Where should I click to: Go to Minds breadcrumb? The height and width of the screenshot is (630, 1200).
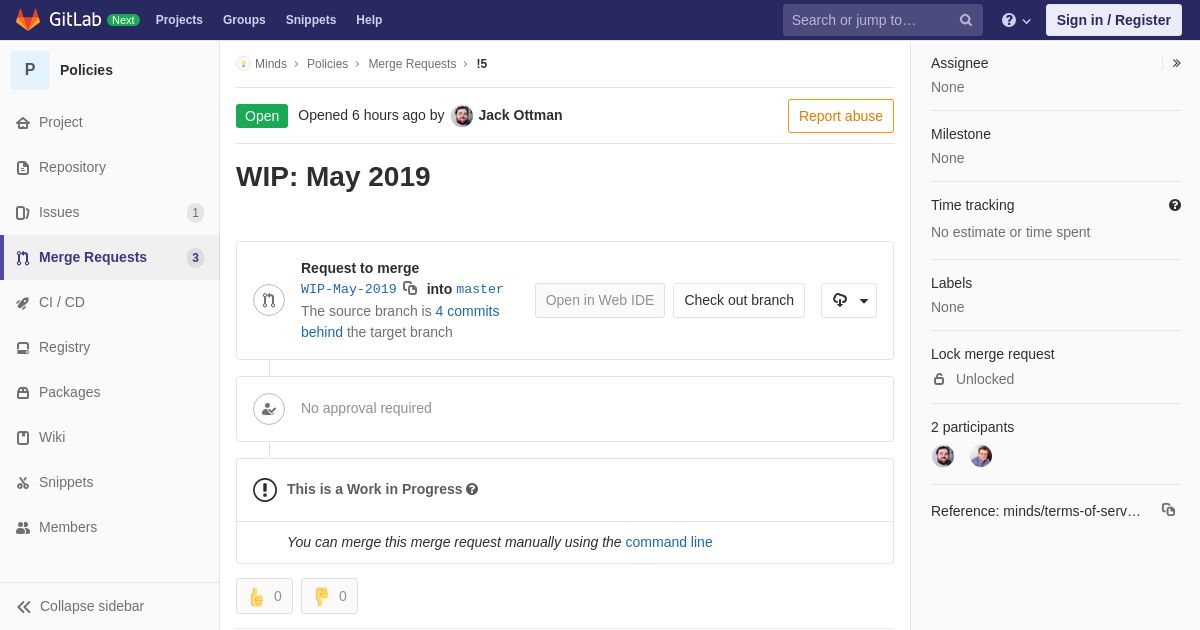click(271, 64)
